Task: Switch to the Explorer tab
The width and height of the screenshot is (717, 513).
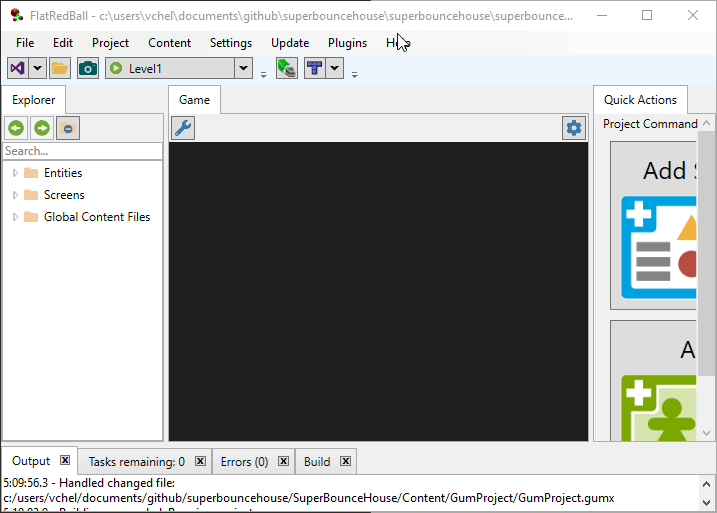Action: click(x=33, y=100)
